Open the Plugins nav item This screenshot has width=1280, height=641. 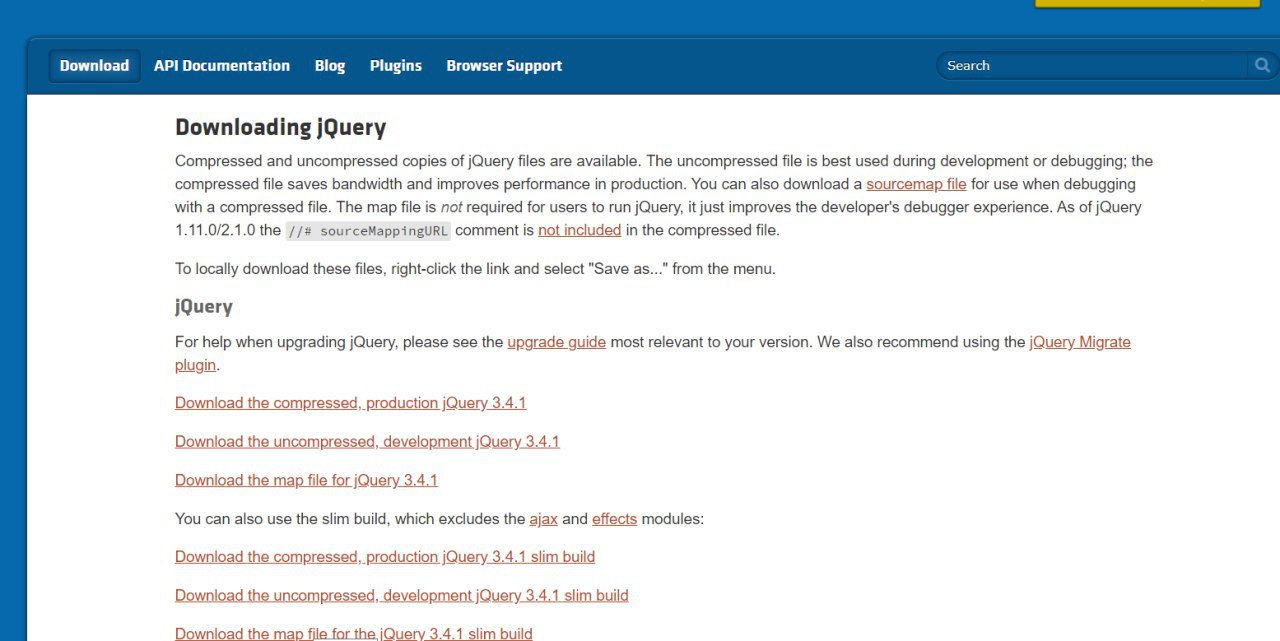tap(396, 66)
